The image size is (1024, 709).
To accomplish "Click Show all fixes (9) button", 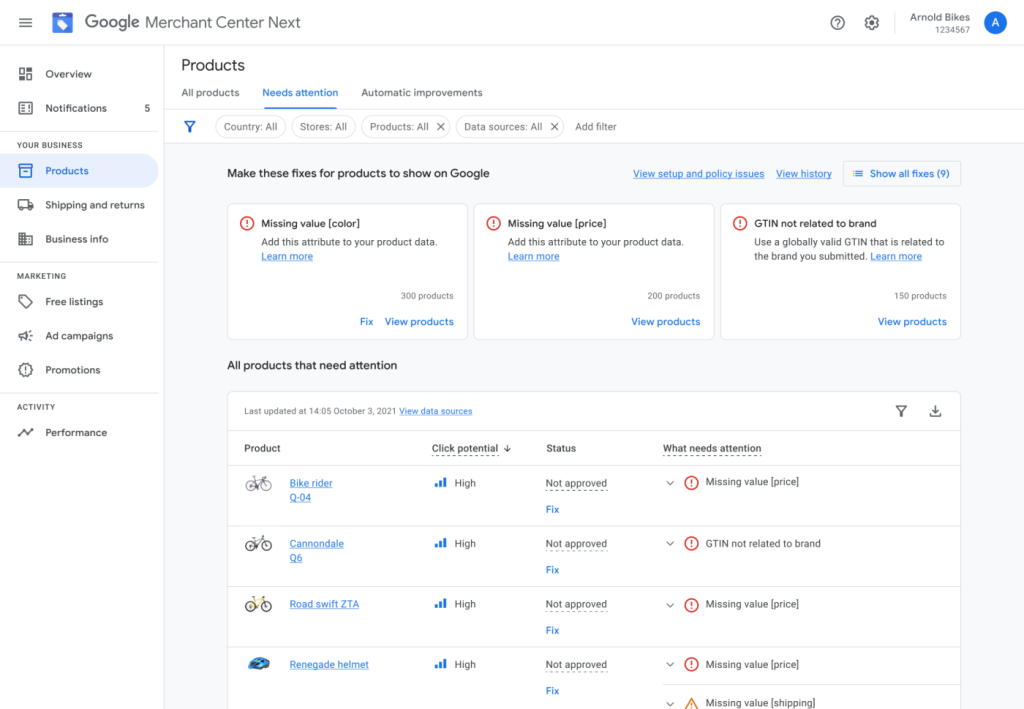I will [x=901, y=174].
